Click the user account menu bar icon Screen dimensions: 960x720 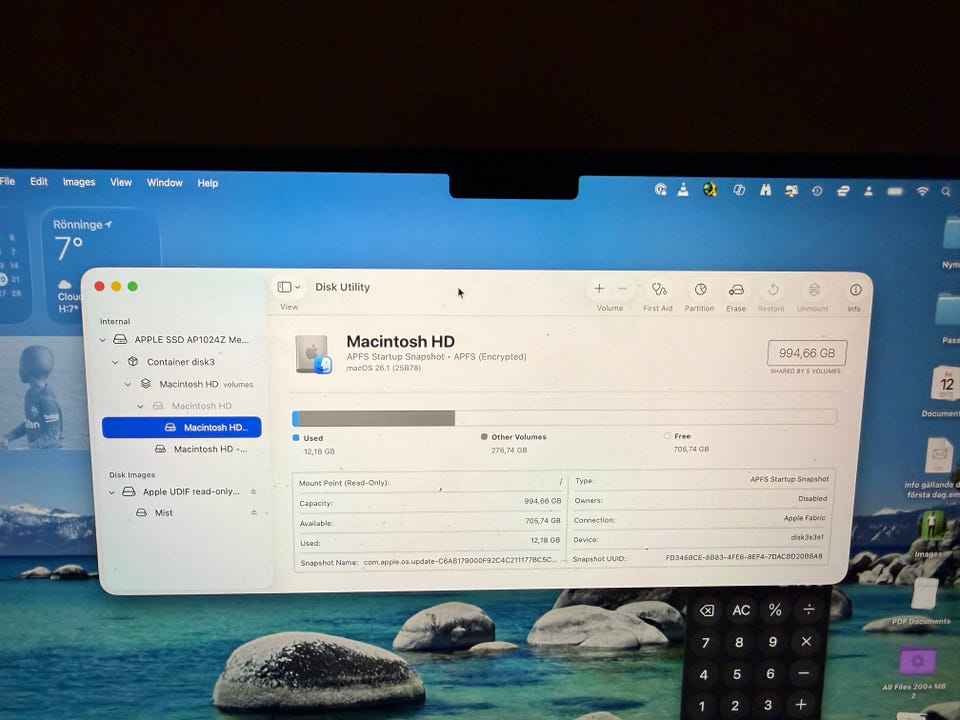tap(868, 191)
